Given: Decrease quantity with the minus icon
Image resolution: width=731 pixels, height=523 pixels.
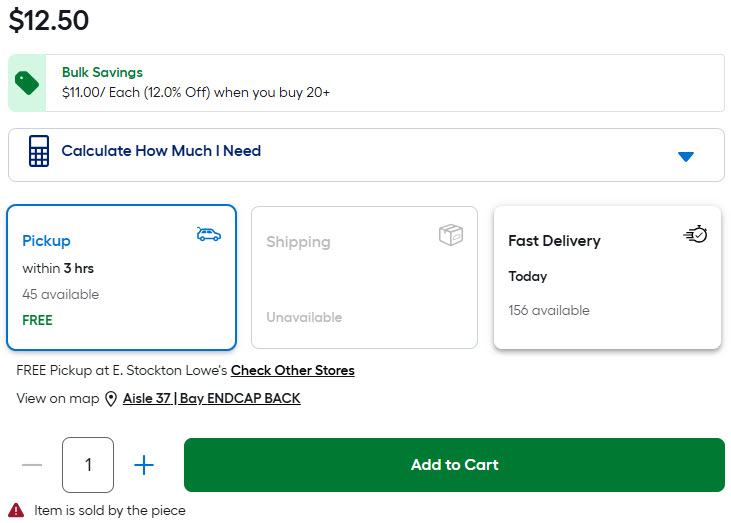Looking at the screenshot, I should 32,465.
